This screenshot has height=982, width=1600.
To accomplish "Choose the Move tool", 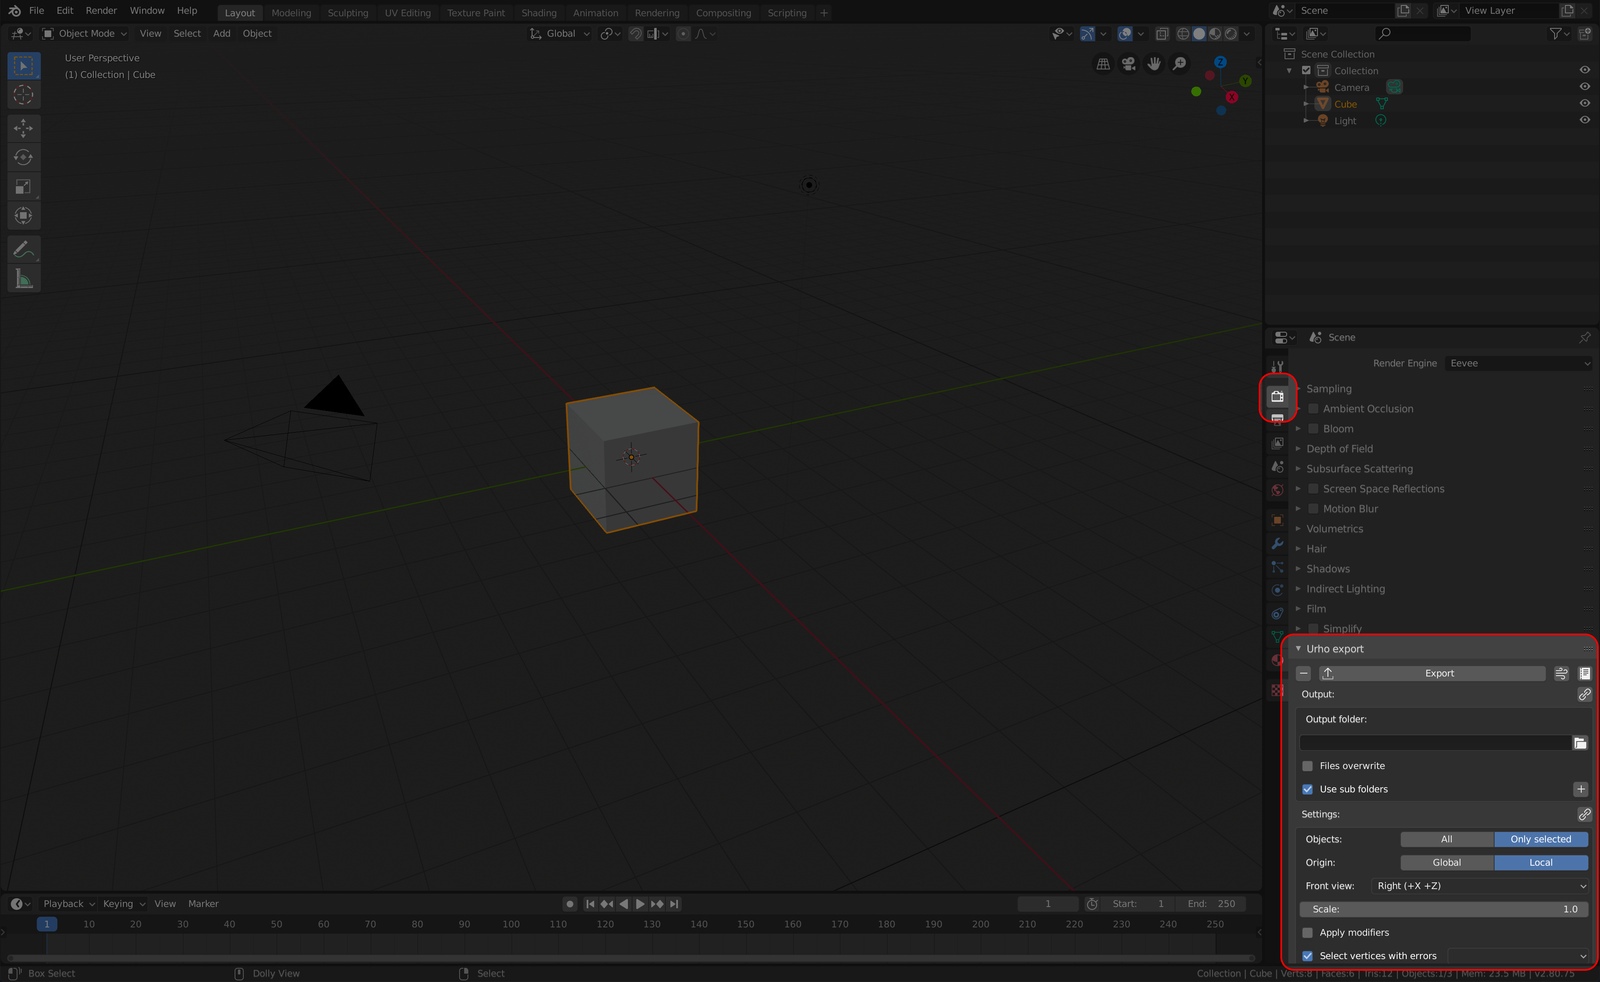I will [x=24, y=128].
